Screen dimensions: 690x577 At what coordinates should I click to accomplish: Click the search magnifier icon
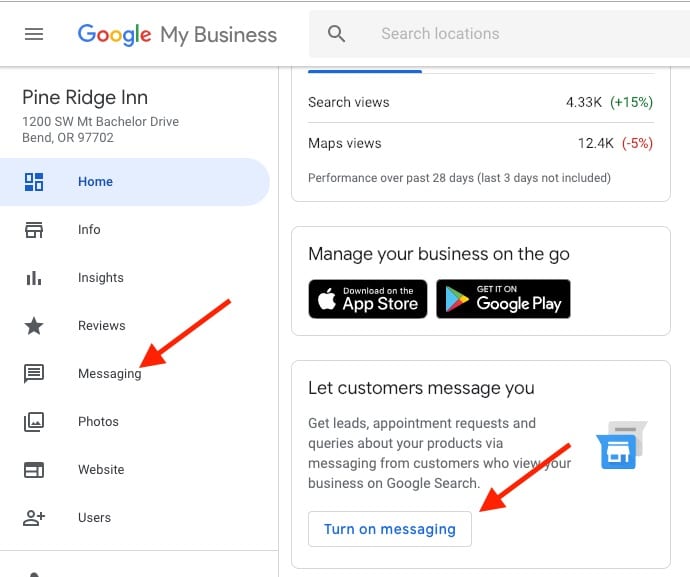pos(336,33)
